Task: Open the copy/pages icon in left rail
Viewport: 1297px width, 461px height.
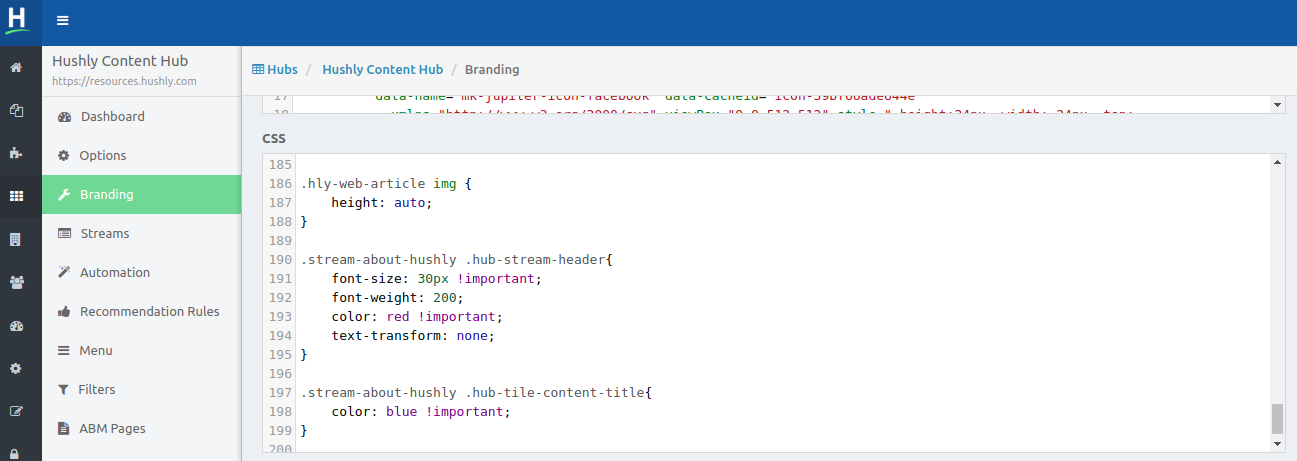Action: click(16, 110)
